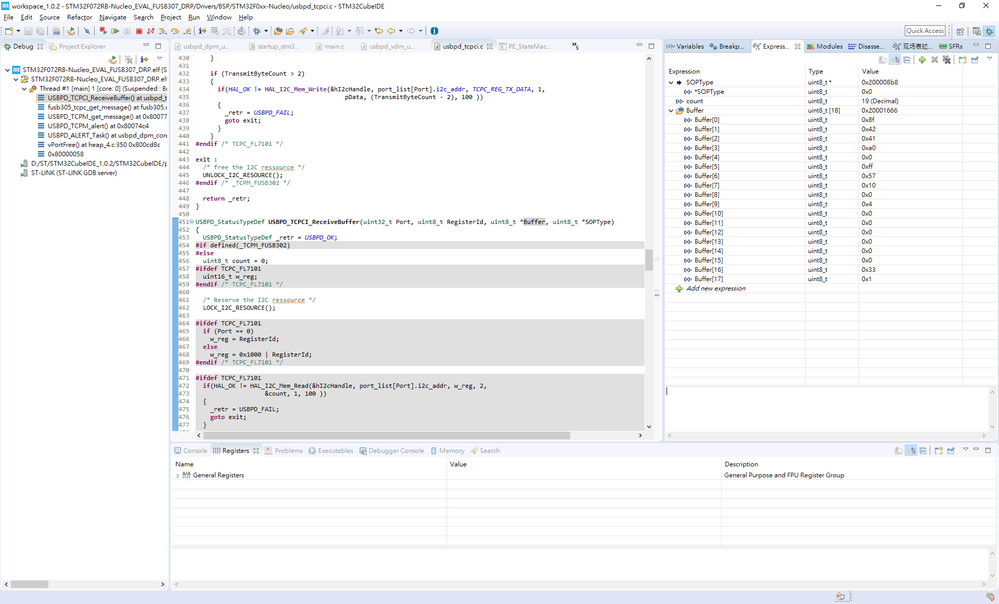Click the Instruction Stepping Mode icon
This screenshot has width=999, height=604.
pyautogui.click(x=203, y=31)
